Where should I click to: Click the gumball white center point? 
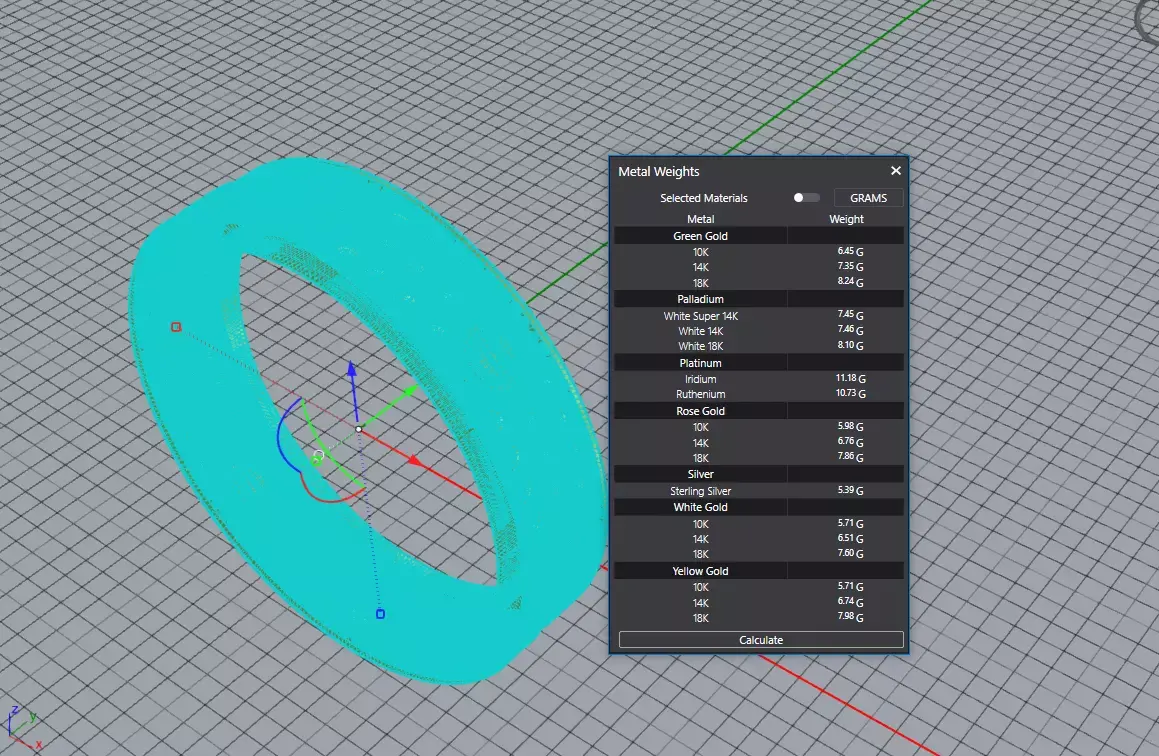pyautogui.click(x=358, y=429)
